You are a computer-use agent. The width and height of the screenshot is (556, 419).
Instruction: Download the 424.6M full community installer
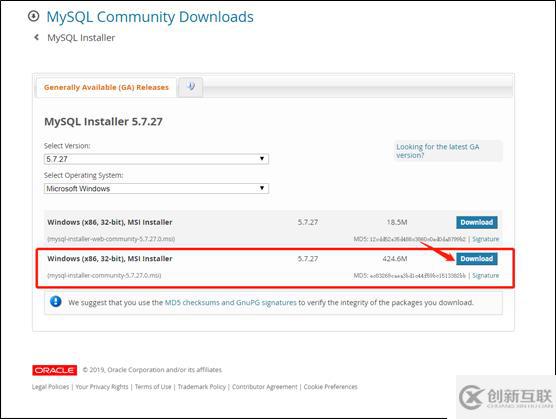[x=477, y=259]
